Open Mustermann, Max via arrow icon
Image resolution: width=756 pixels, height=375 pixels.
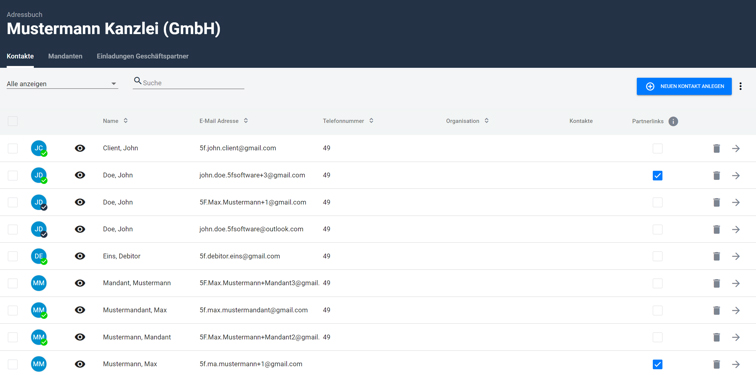[736, 364]
